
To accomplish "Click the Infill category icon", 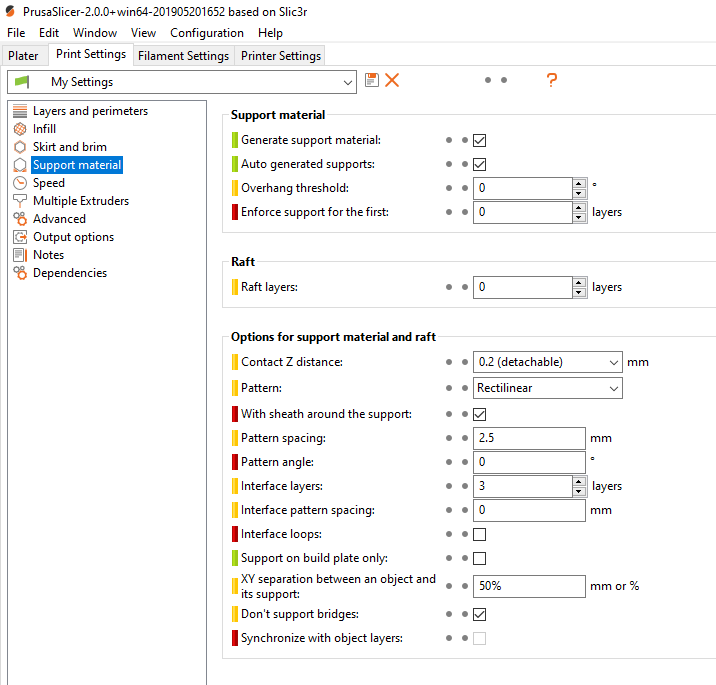I will (20, 129).
